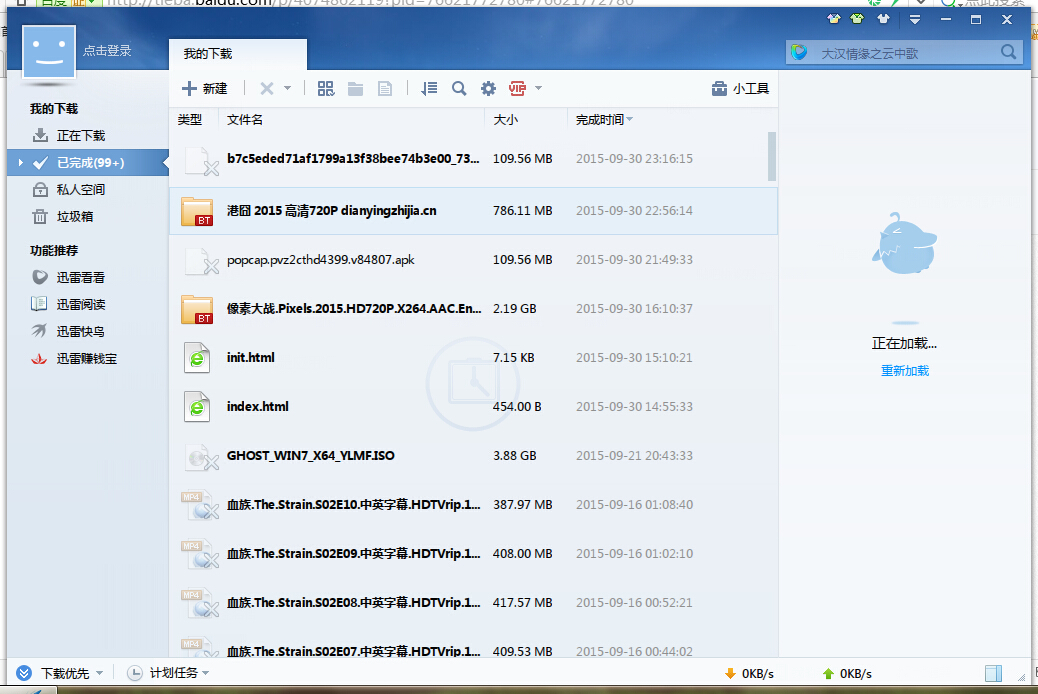Open 迅雷看看 in the sidebar

(87, 277)
